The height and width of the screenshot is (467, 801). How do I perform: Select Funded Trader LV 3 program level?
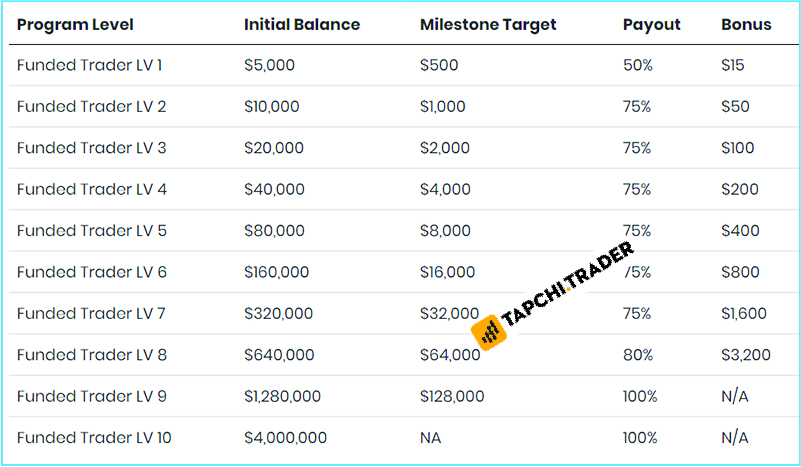[x=91, y=148]
